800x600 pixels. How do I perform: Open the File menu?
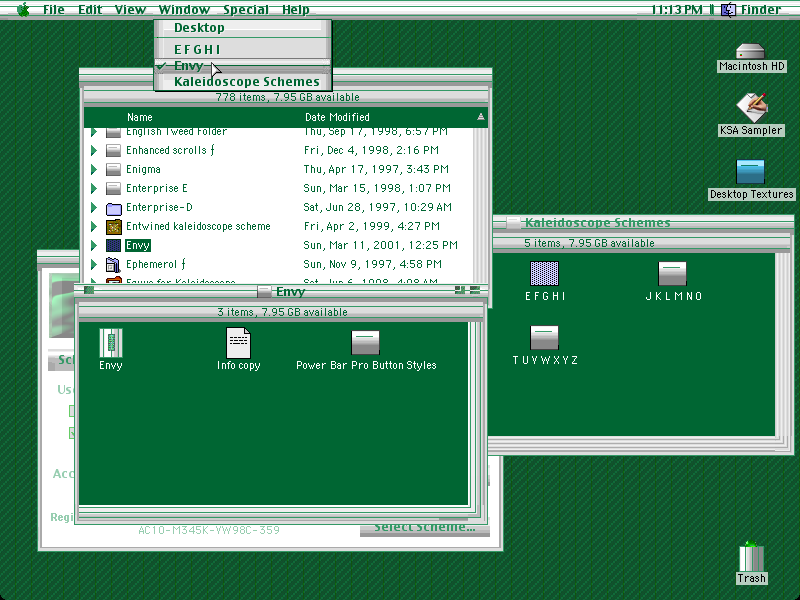coord(54,9)
